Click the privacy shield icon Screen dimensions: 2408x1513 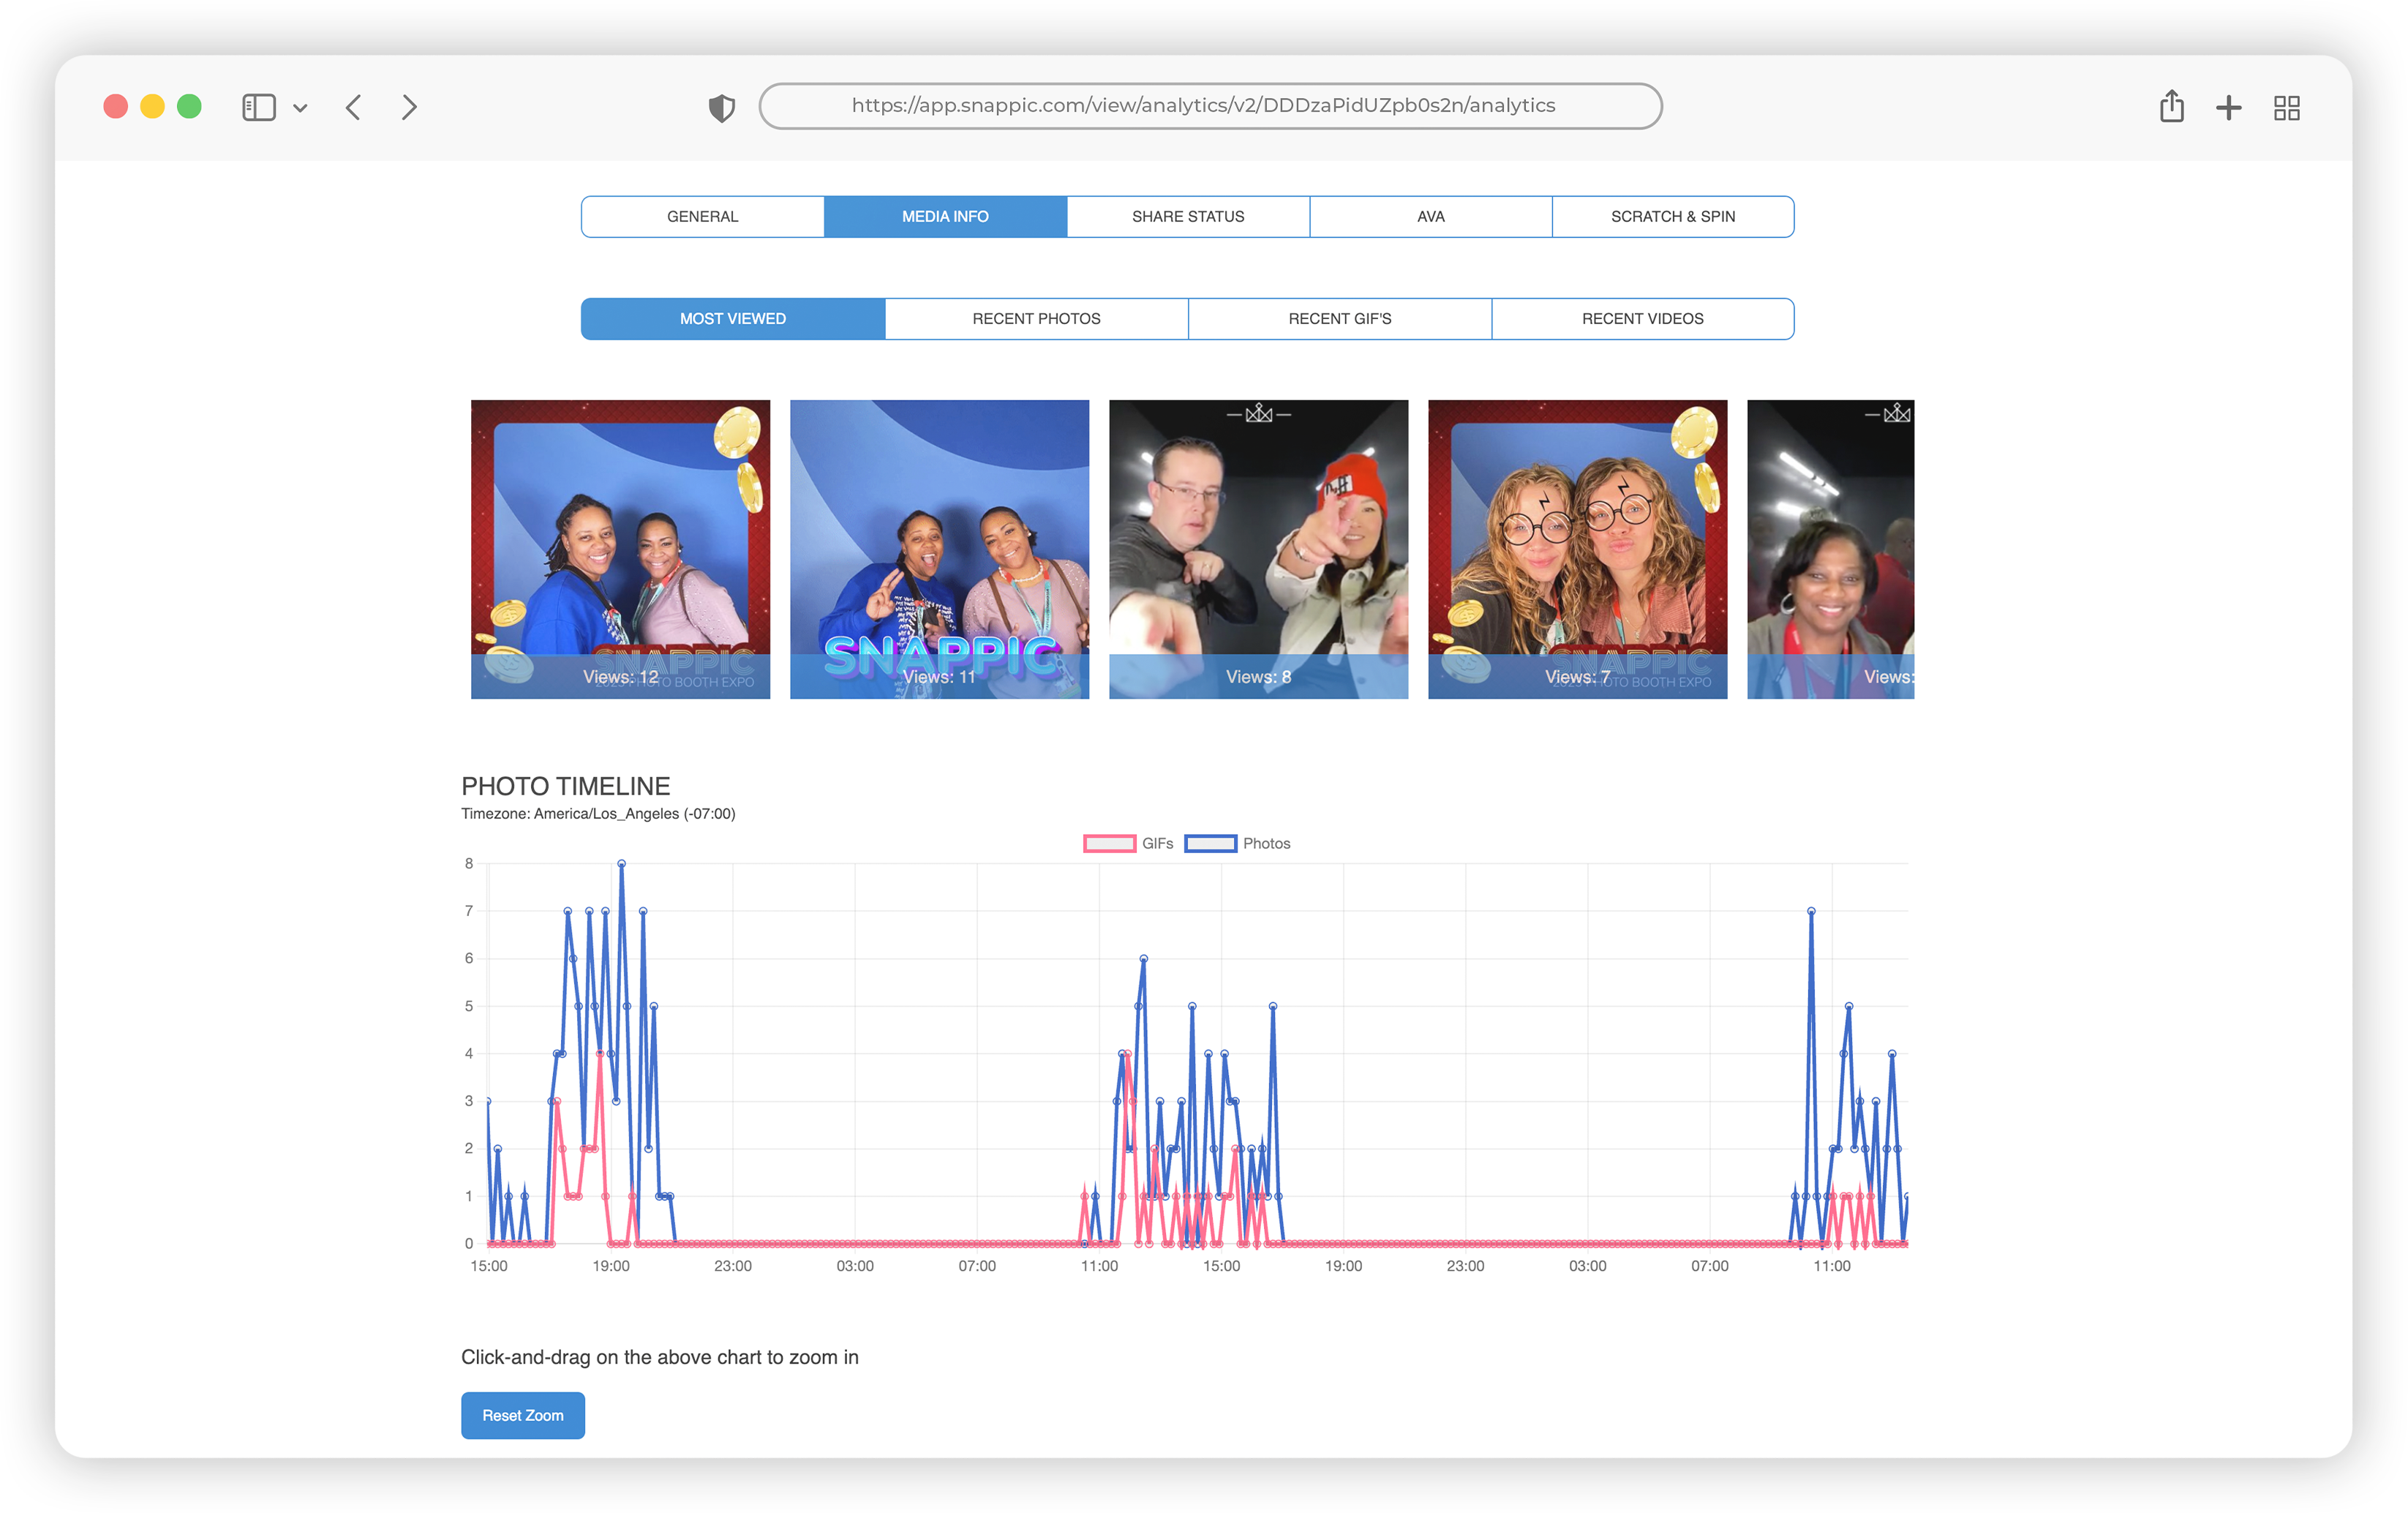(x=721, y=107)
